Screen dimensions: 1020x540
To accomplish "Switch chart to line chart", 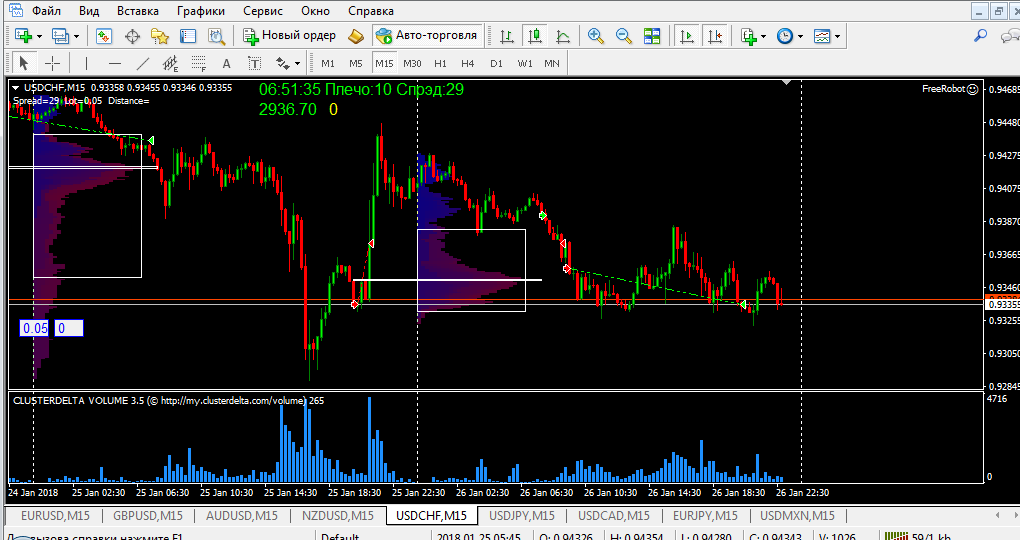I will [563, 36].
